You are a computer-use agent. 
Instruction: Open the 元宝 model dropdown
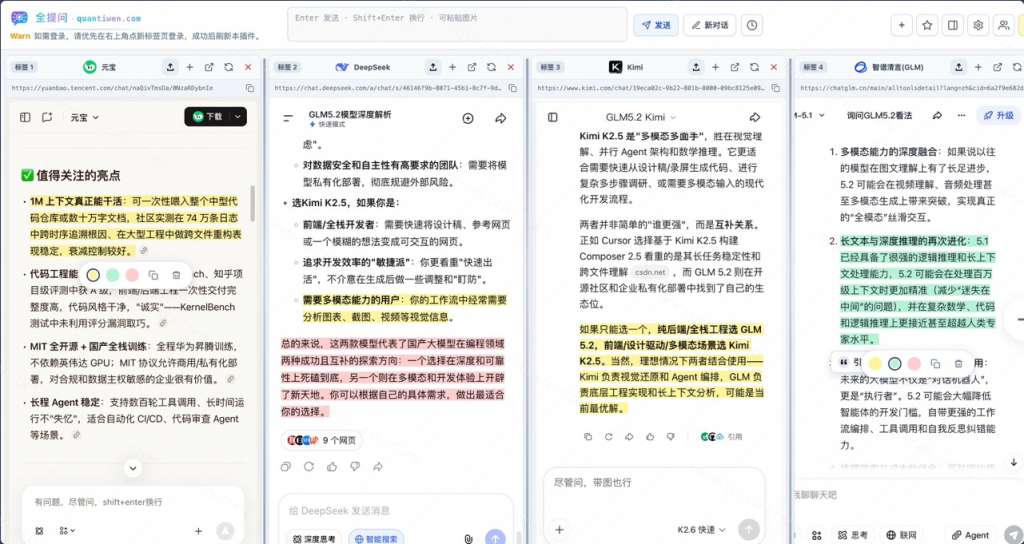click(x=85, y=118)
